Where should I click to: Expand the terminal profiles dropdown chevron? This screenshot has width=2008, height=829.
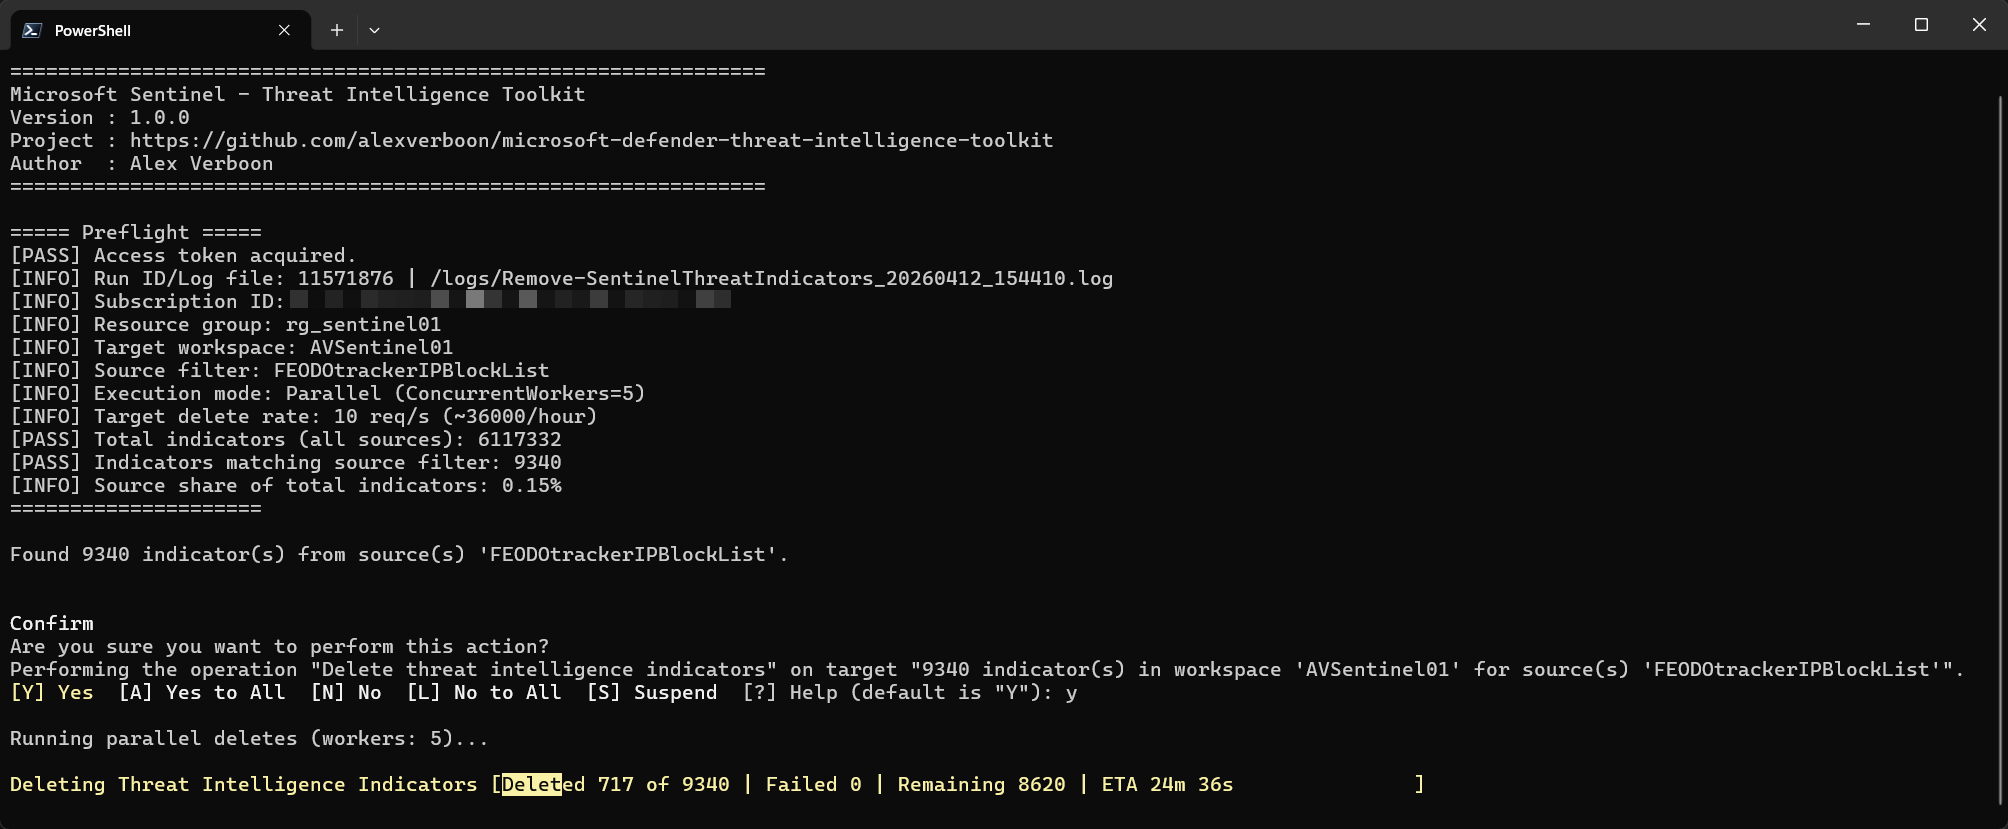click(x=374, y=30)
